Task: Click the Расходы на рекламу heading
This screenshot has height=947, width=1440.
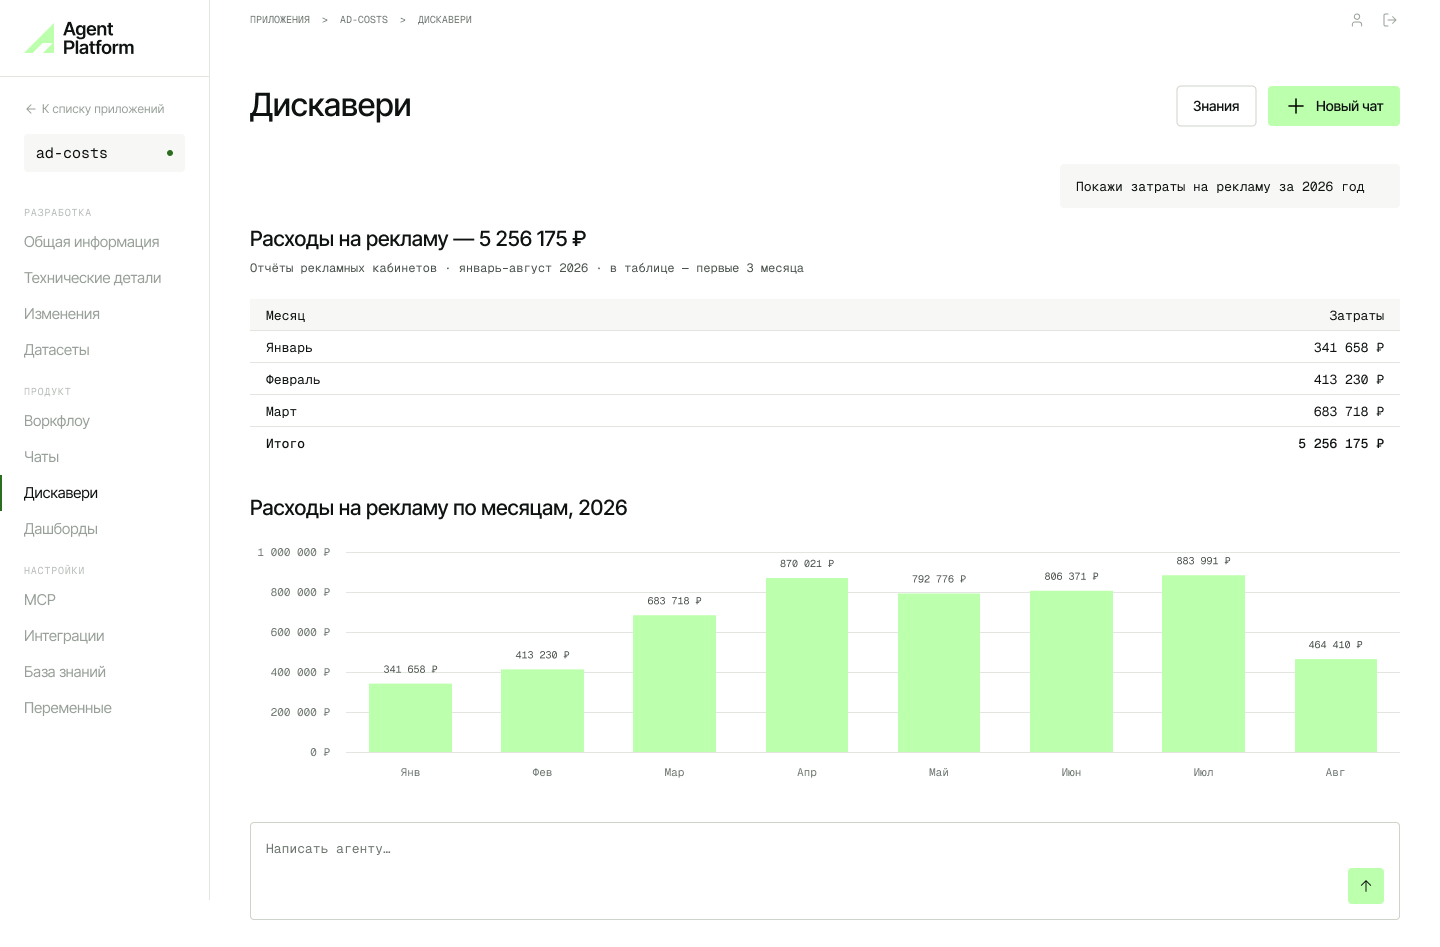Action: (x=418, y=239)
